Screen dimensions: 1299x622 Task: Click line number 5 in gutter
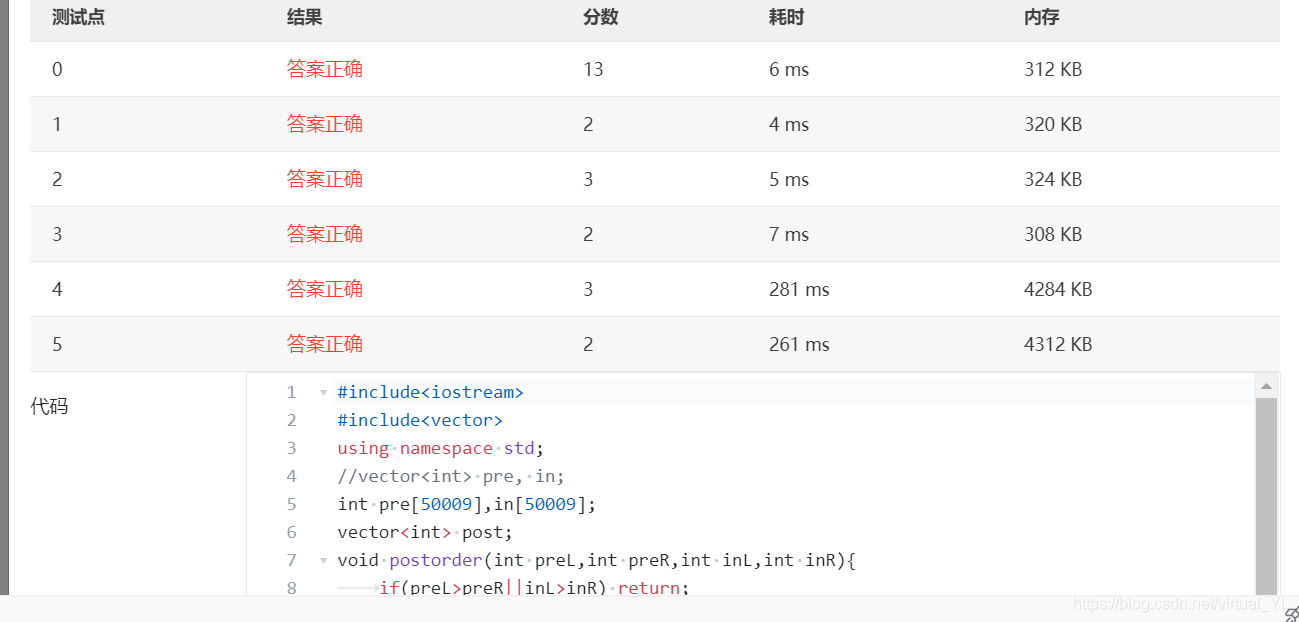291,504
